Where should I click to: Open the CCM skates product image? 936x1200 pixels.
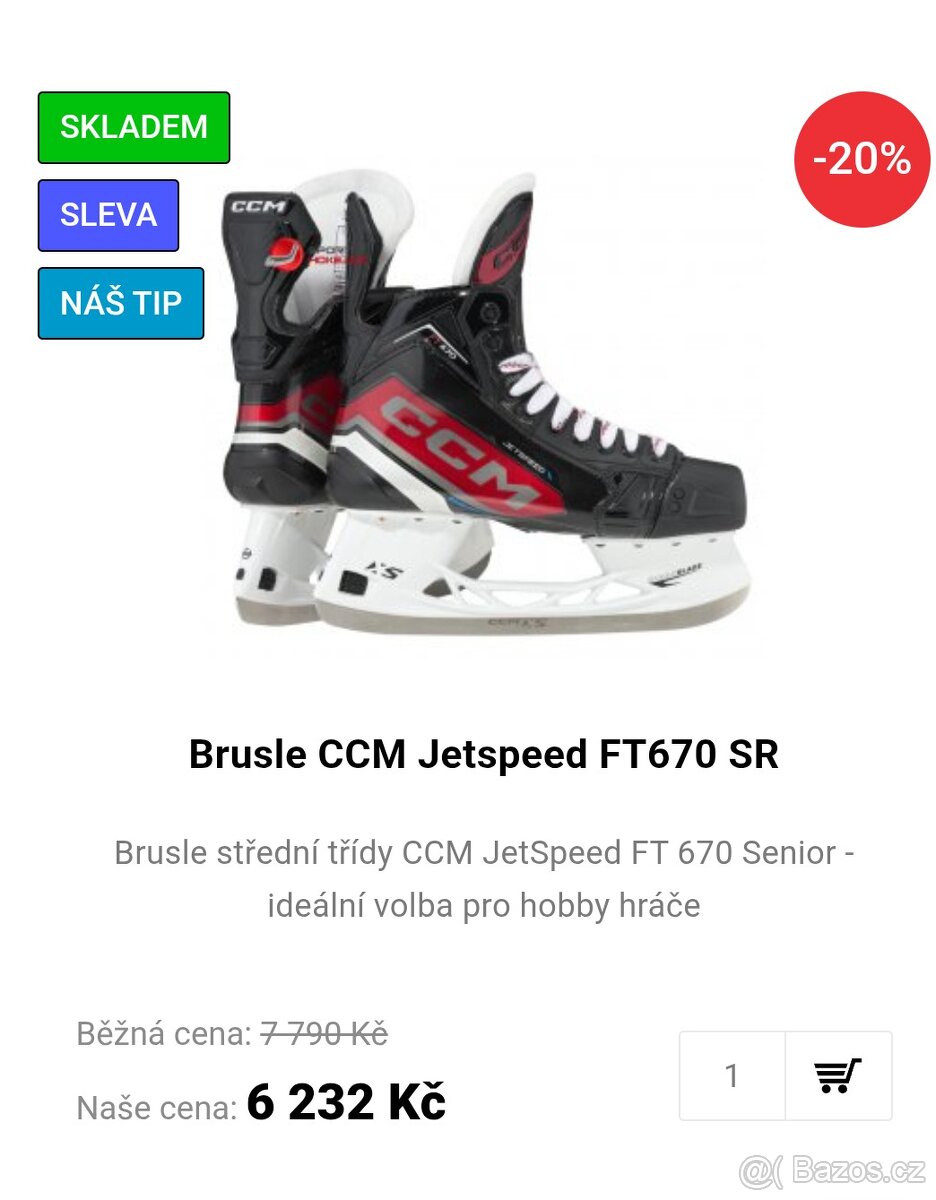[x=480, y=410]
